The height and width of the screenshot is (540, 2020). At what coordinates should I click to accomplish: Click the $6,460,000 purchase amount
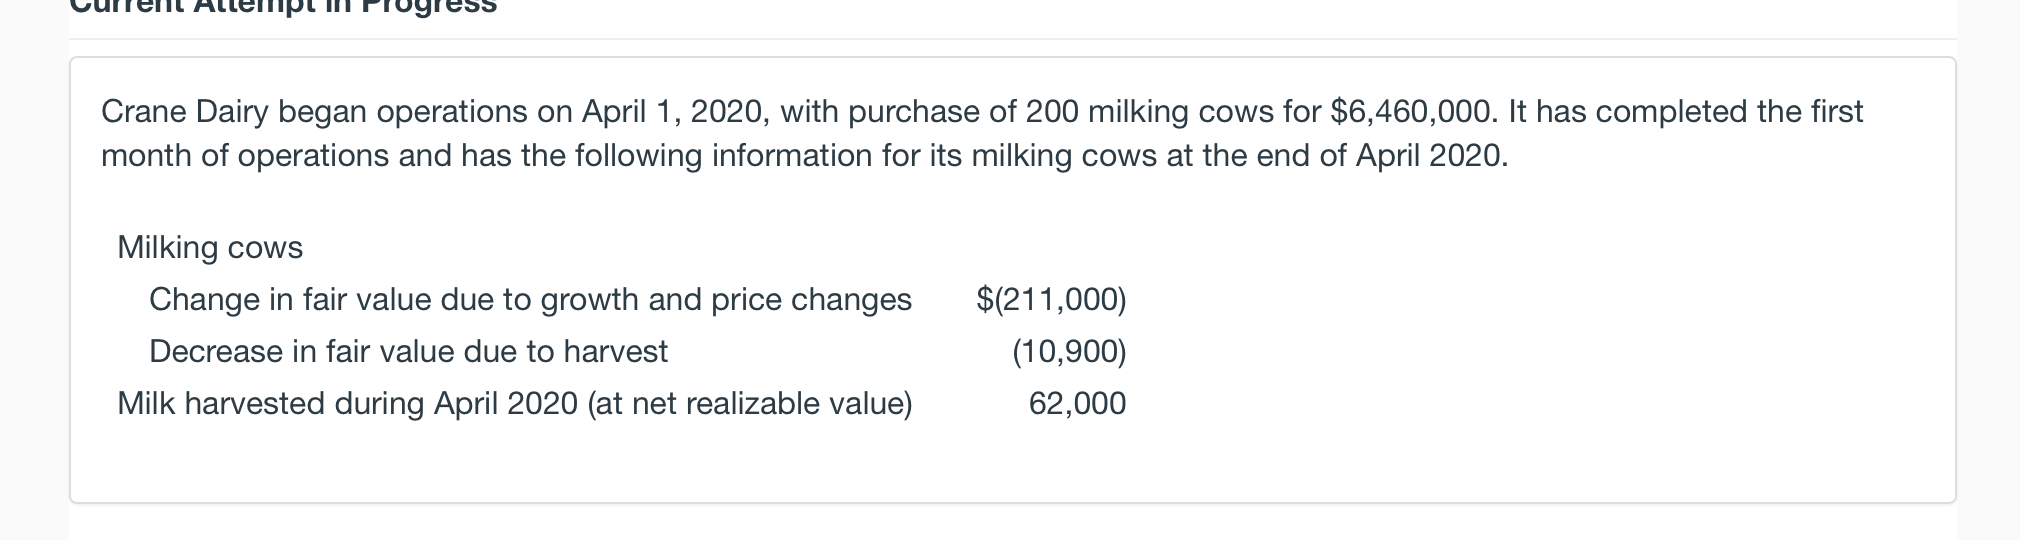[x=1414, y=111]
